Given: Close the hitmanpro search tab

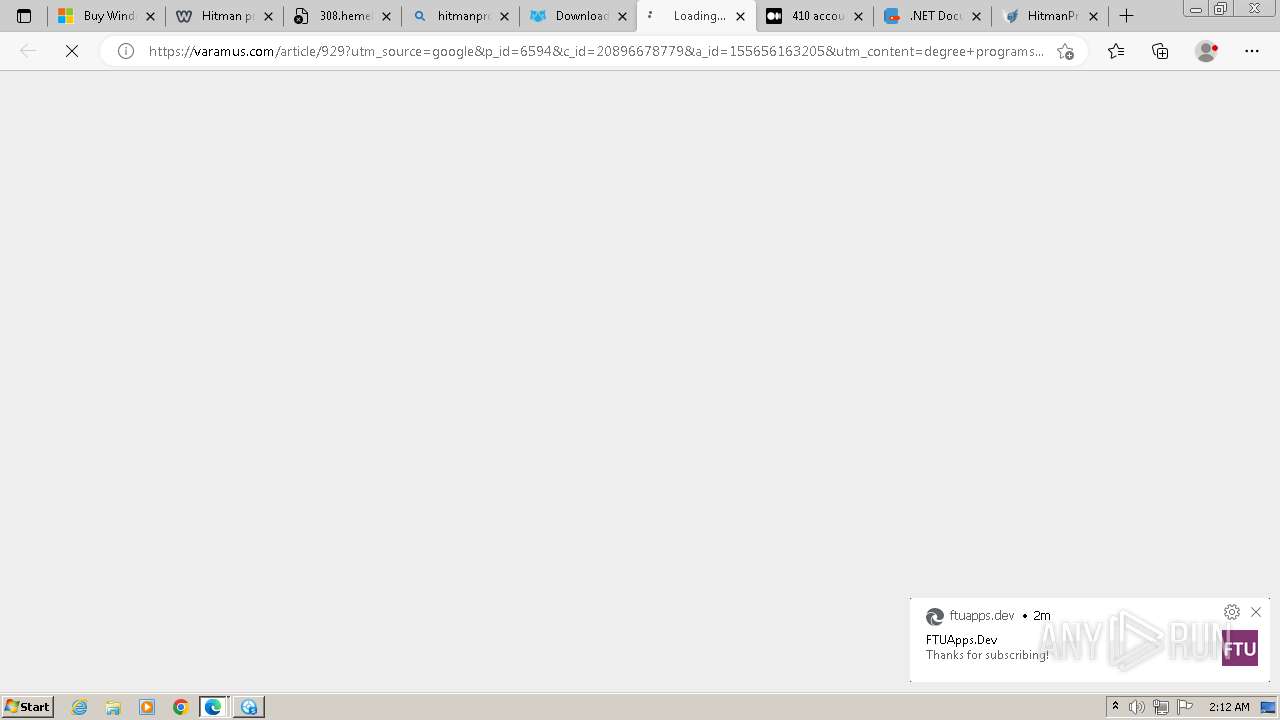Looking at the screenshot, I should pyautogui.click(x=504, y=17).
